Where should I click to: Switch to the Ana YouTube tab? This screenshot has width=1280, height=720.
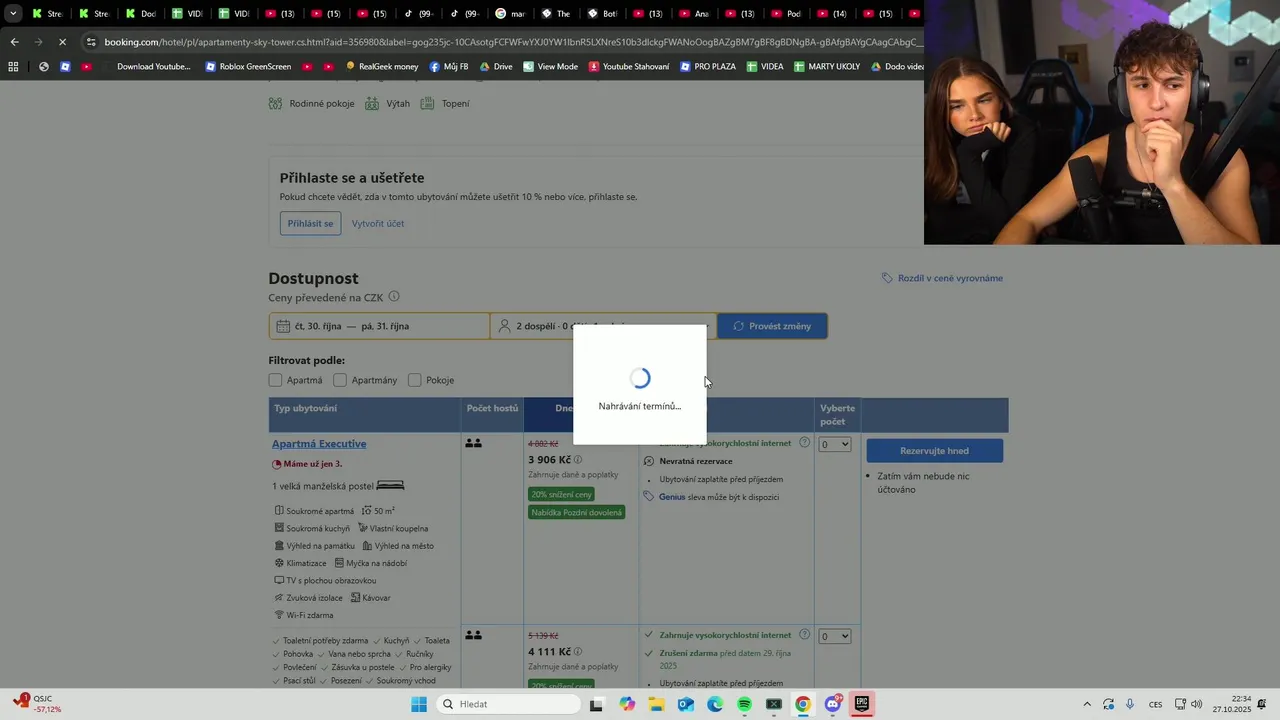694,14
